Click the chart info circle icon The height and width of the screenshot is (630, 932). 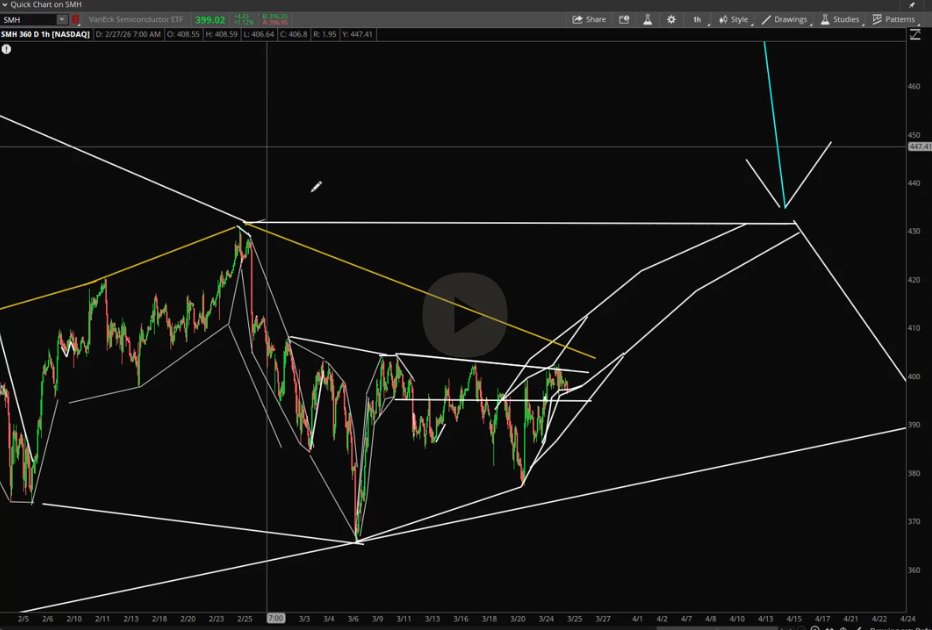(6, 49)
